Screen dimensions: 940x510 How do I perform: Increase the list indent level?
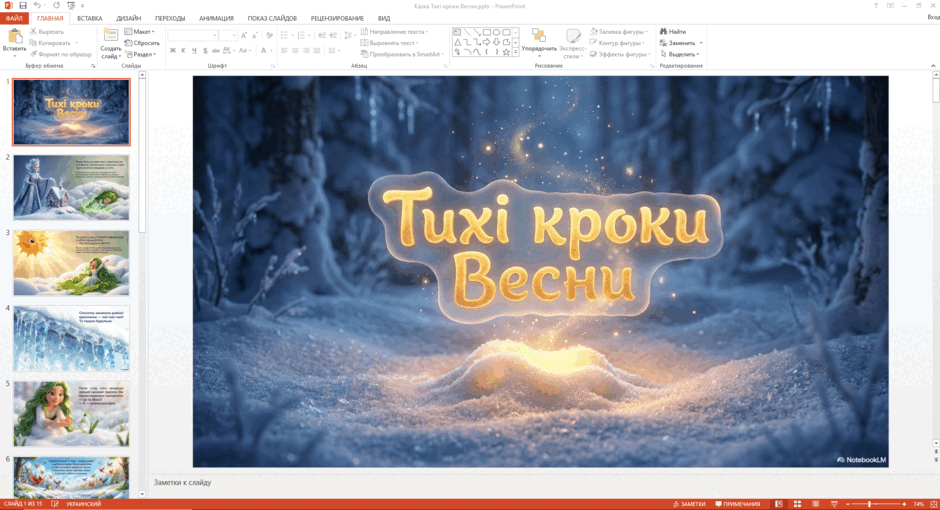pos(333,35)
